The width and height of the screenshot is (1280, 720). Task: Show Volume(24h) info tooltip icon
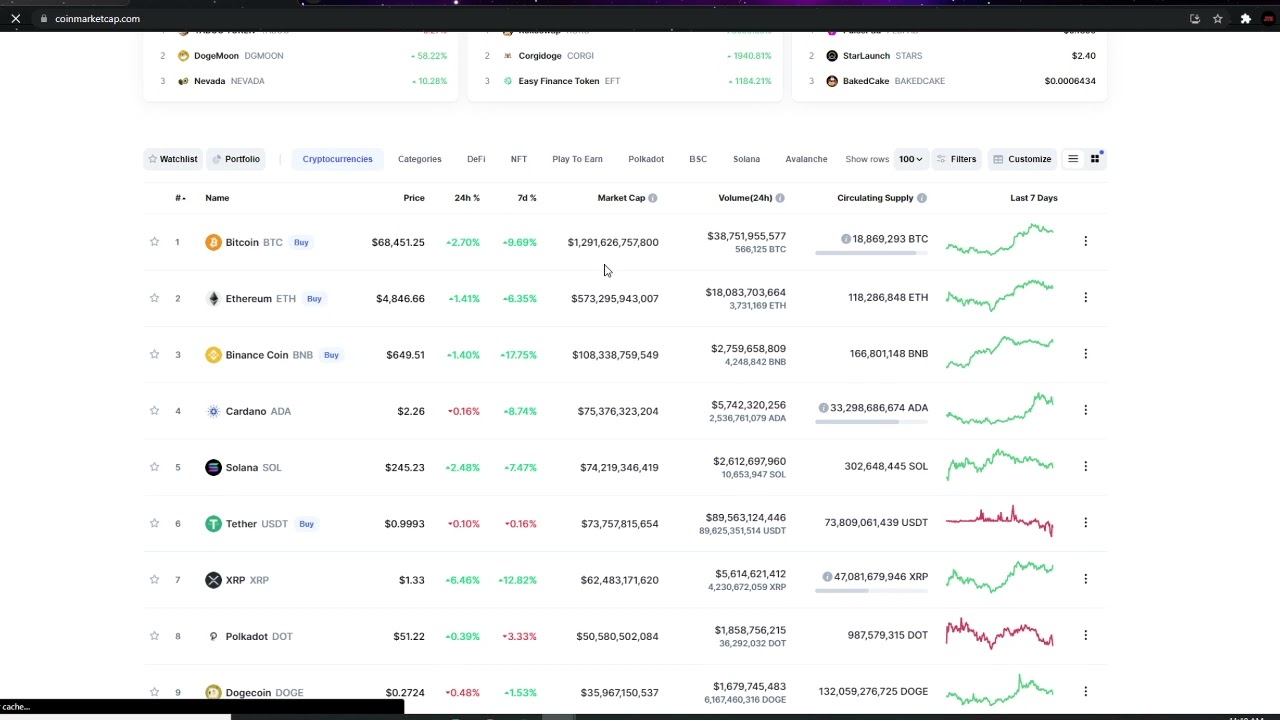(x=780, y=198)
